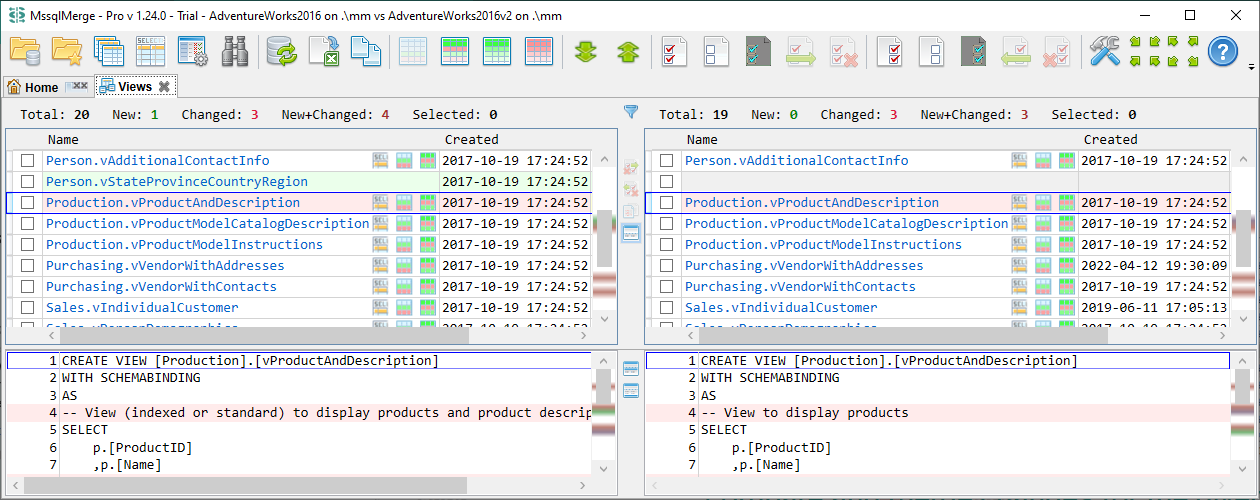Click first uncheck-all empty boxes document icon
The height and width of the screenshot is (500, 1260).
pos(717,51)
